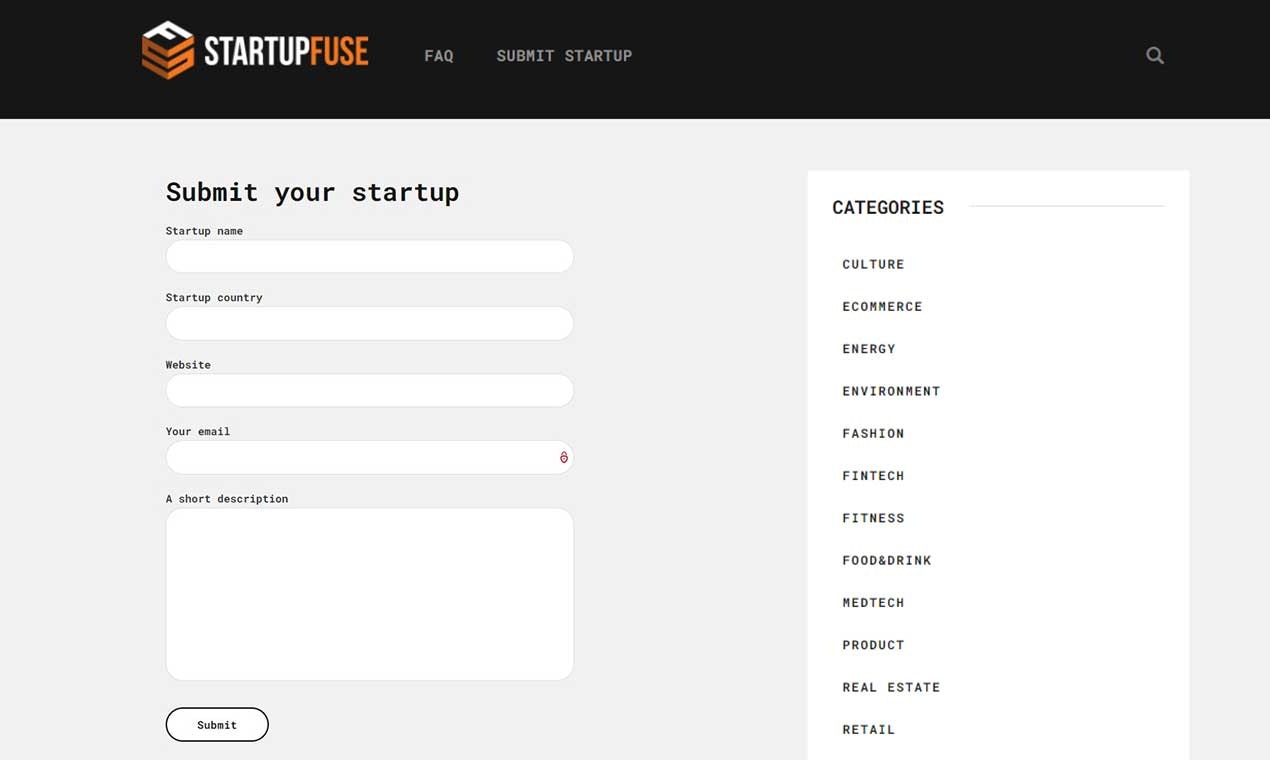View ENERGY startups
Viewport: 1270px width, 760px height.
(x=869, y=348)
